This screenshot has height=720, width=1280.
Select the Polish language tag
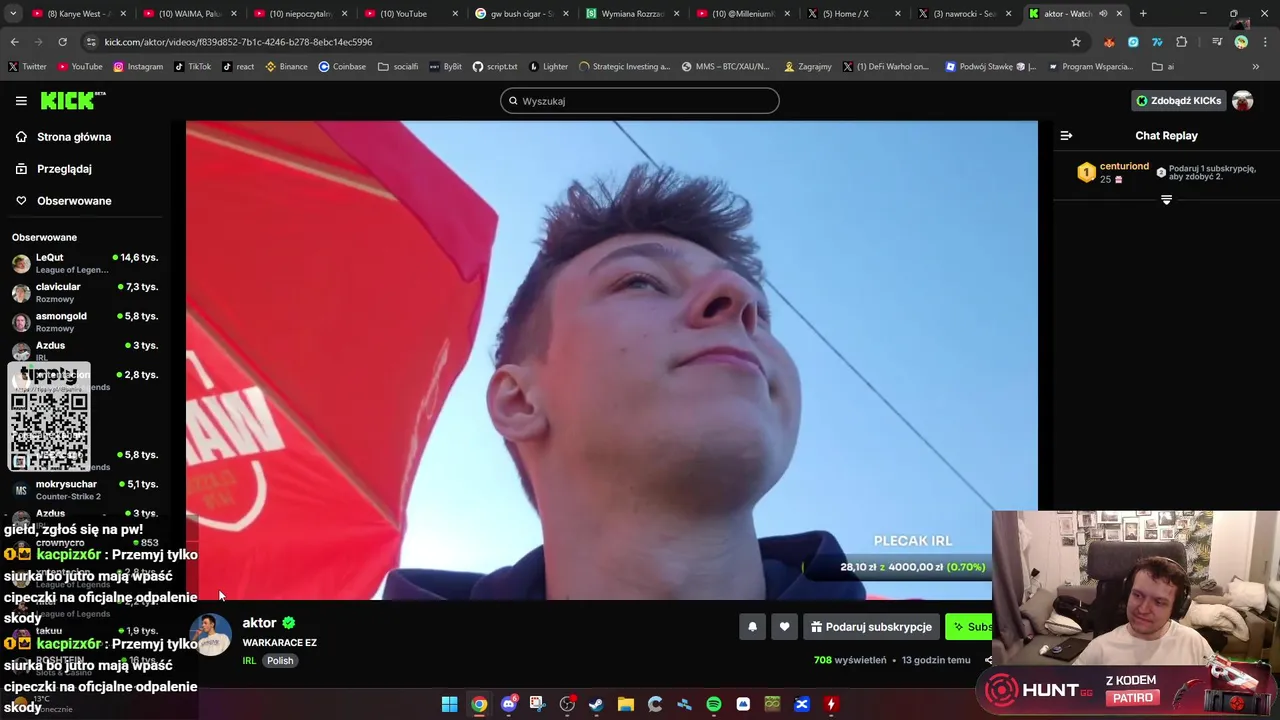280,661
